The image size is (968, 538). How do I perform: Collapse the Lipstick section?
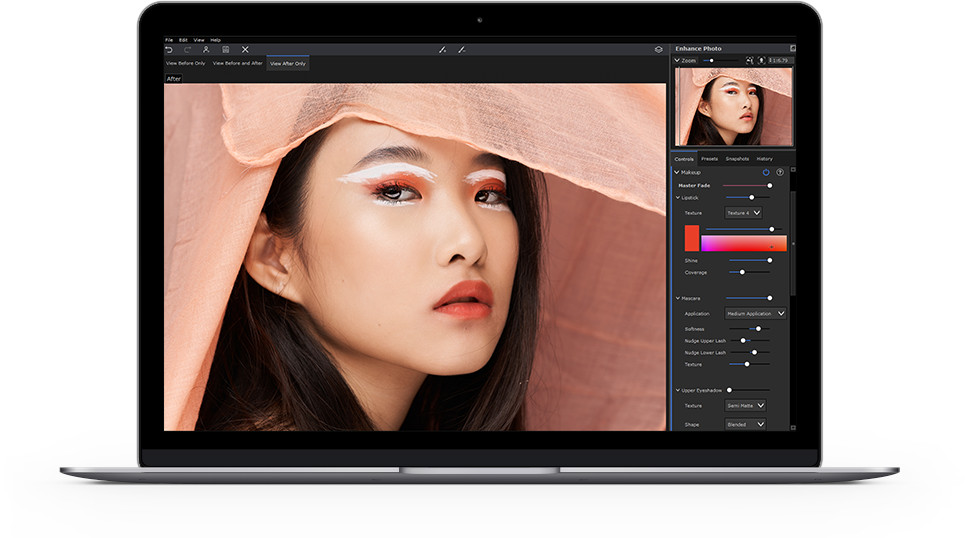point(678,198)
